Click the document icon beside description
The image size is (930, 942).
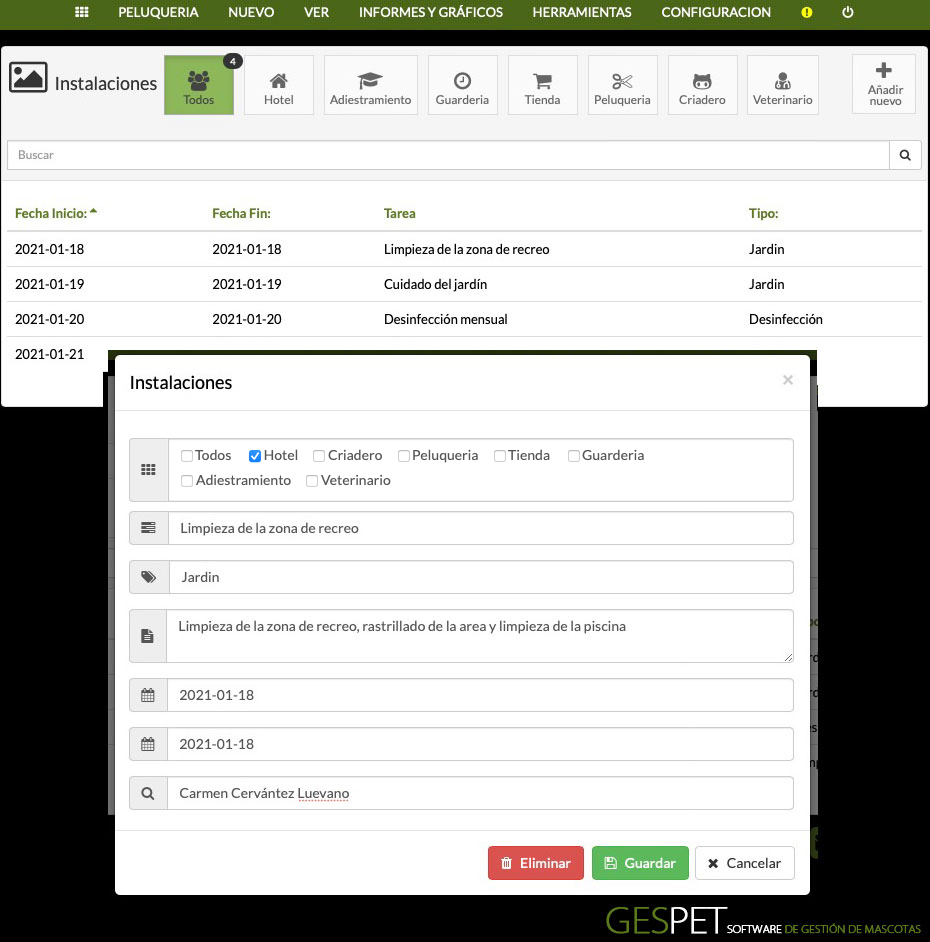[x=148, y=636]
